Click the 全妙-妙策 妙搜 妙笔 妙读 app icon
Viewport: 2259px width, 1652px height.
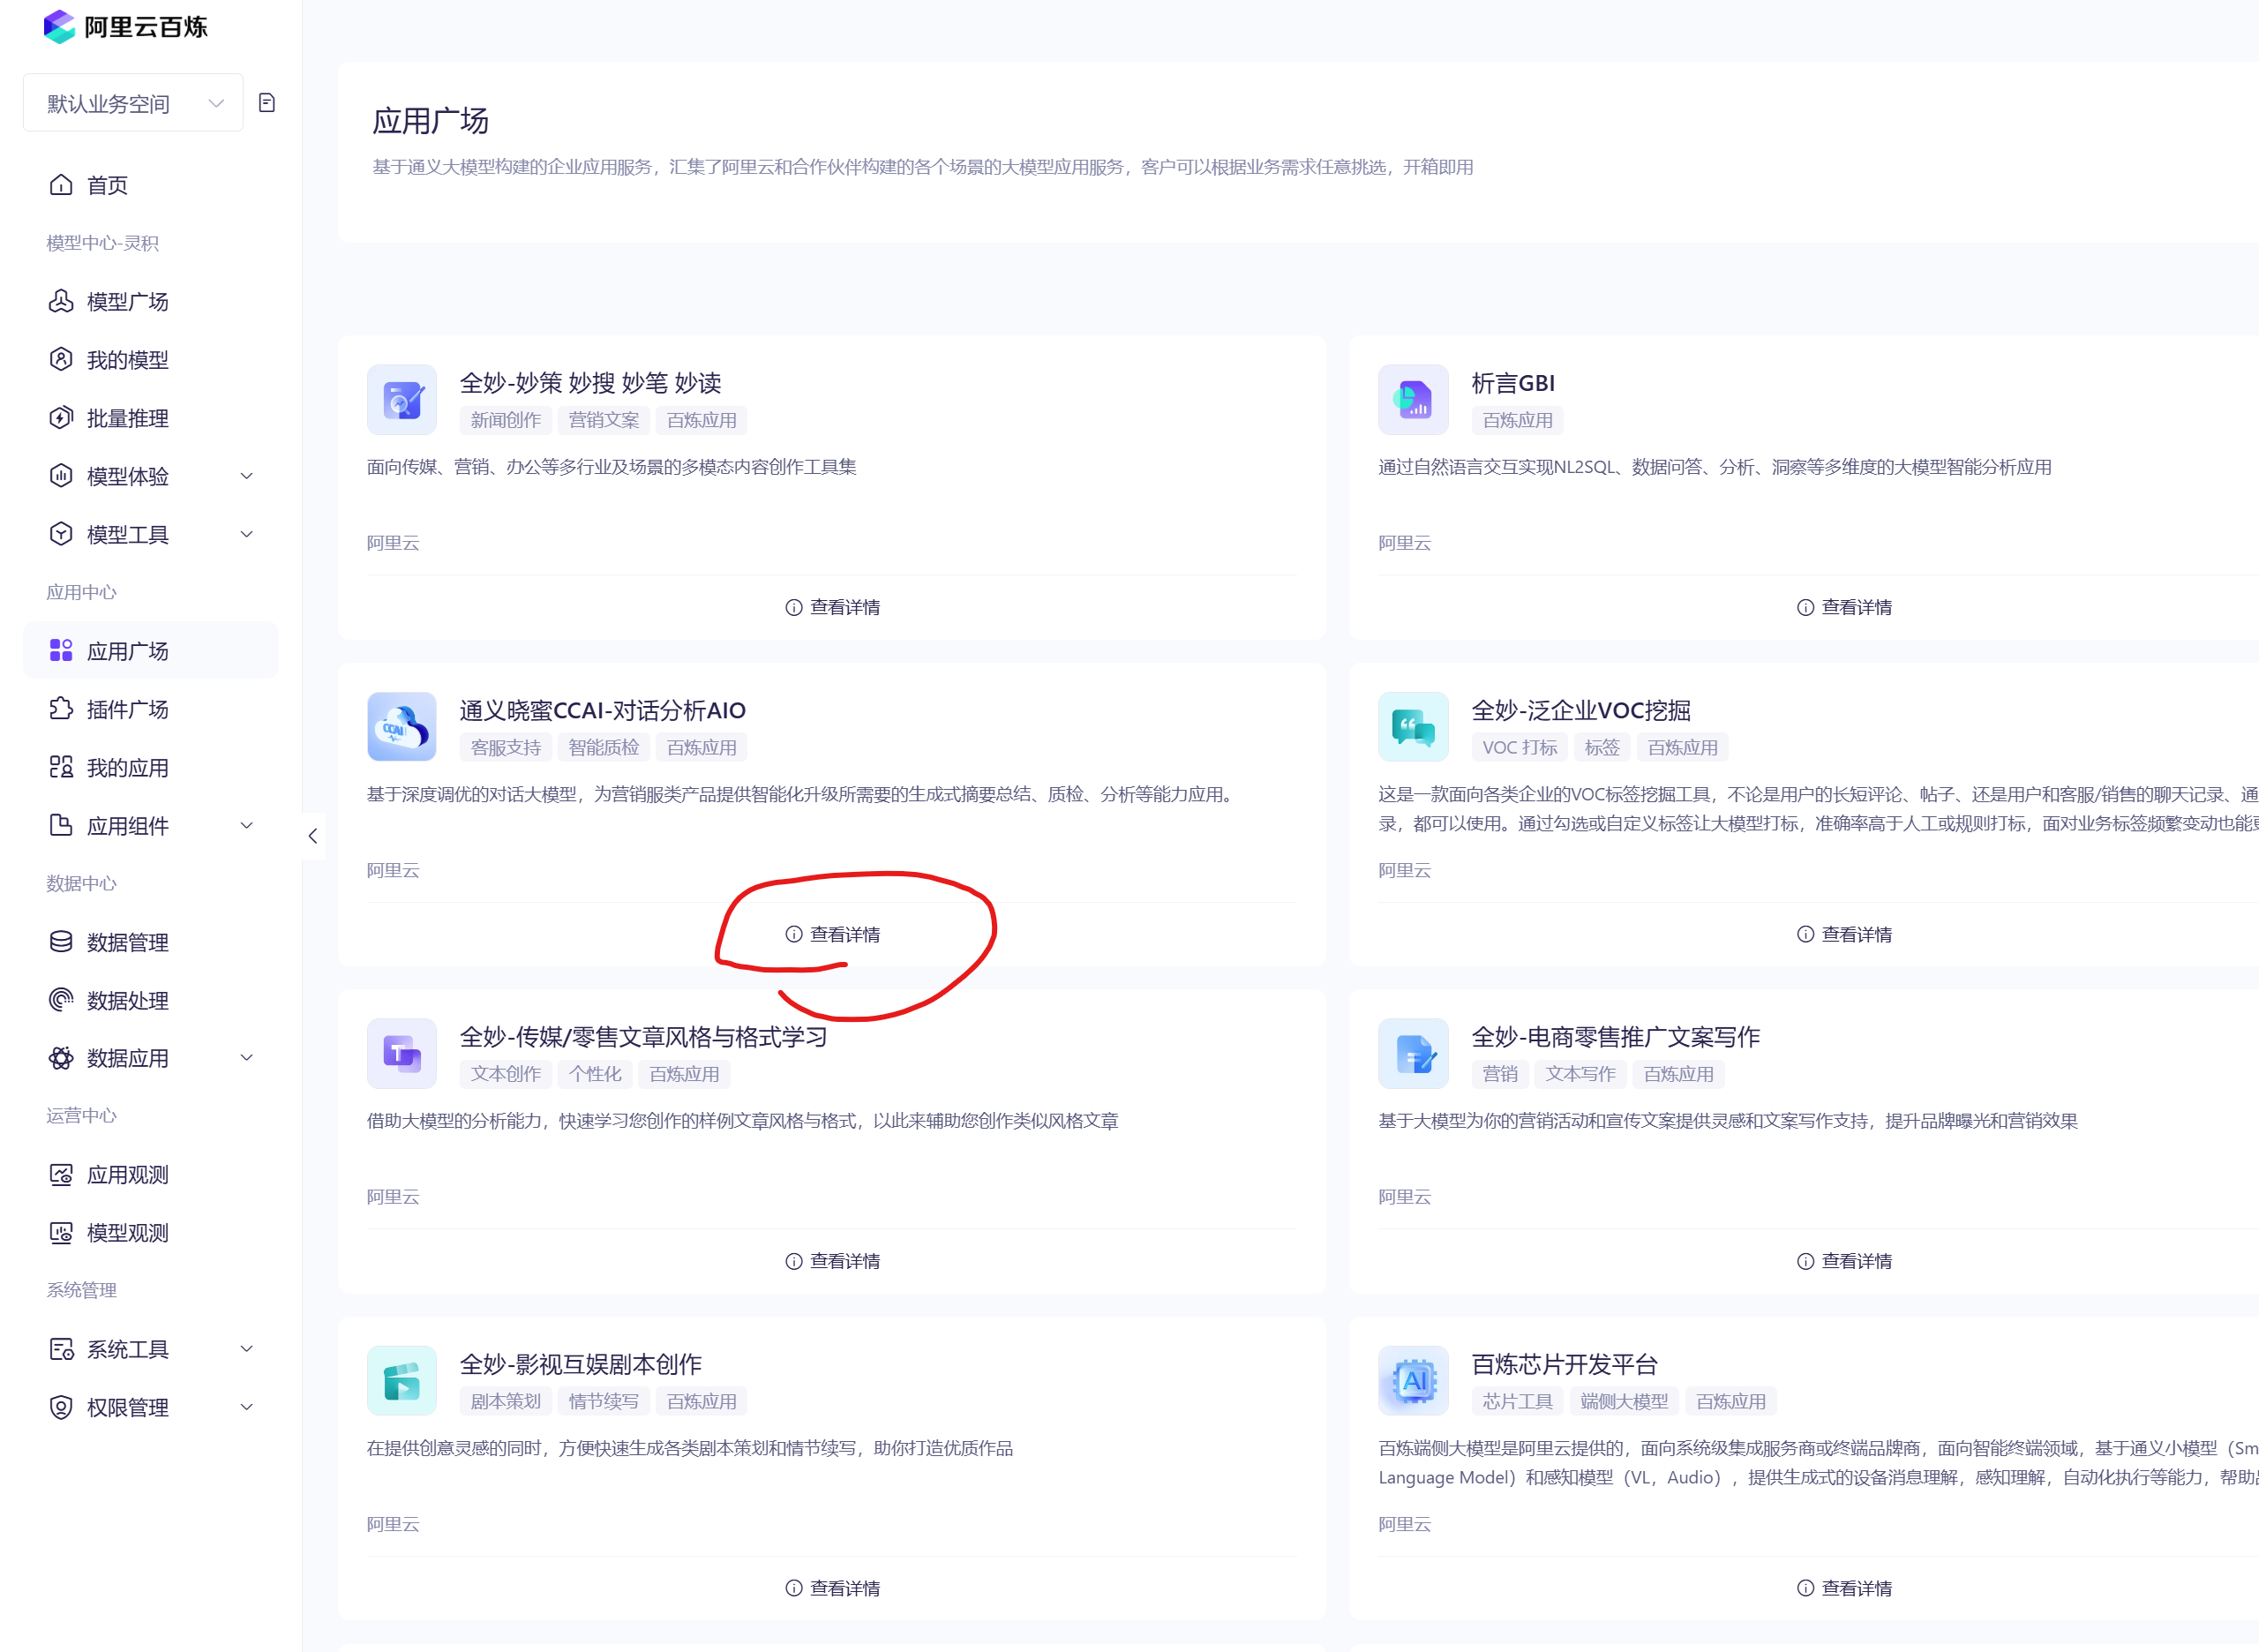401,400
